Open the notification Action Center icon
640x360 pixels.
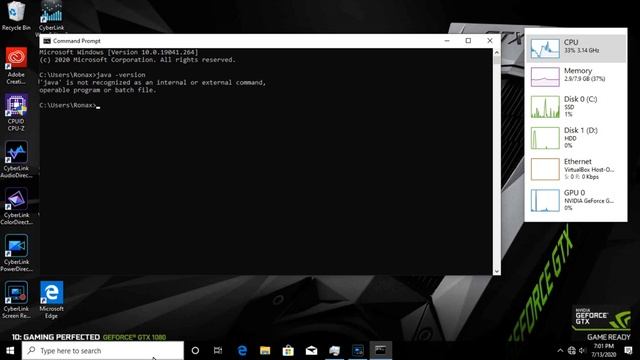pos(629,351)
